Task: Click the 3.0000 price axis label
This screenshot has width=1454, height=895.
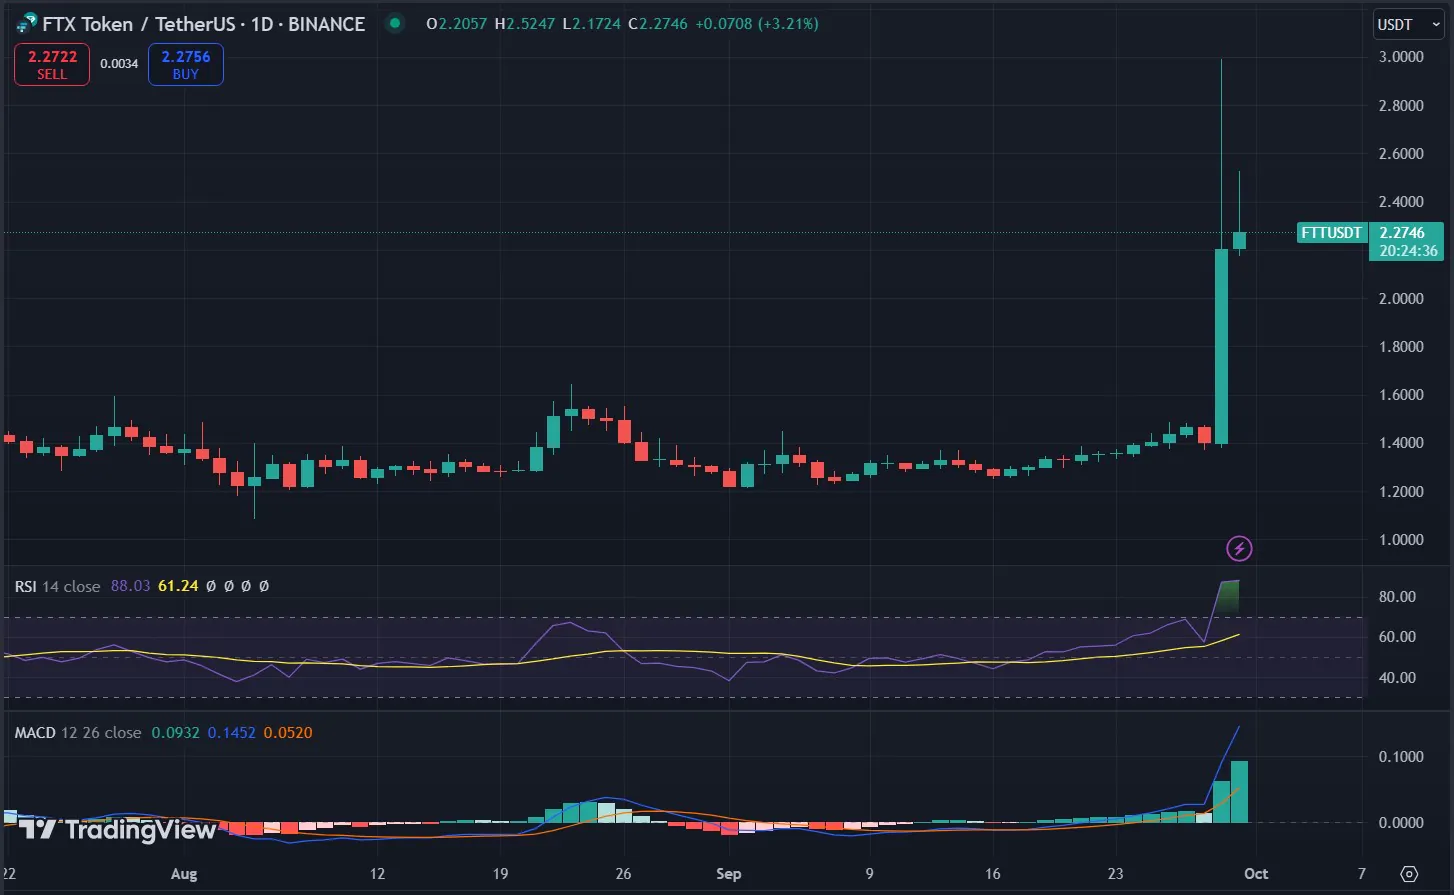Action: coord(1401,57)
